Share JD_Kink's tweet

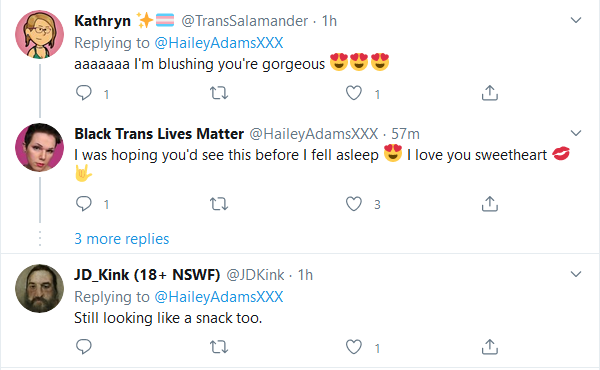(489, 347)
